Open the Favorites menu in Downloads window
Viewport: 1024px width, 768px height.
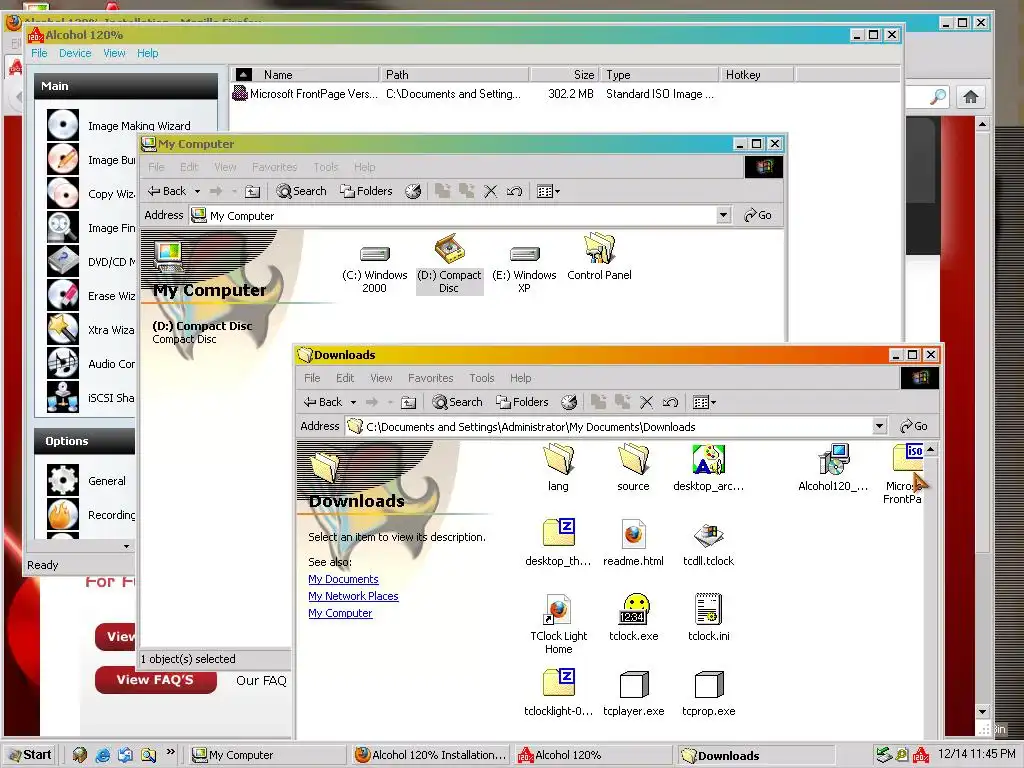point(430,378)
